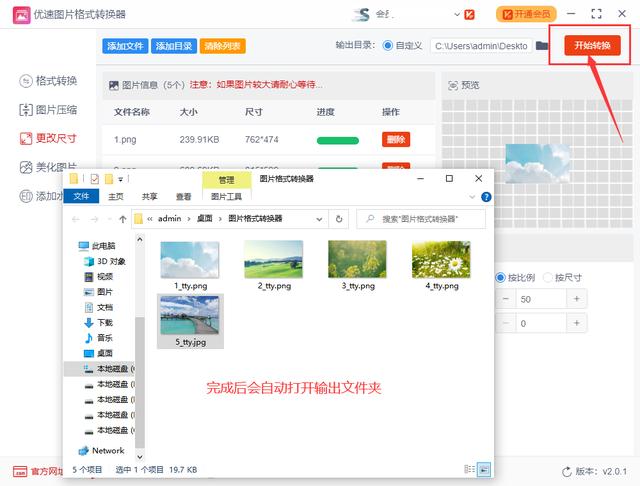Screen dimensions: 640x486
Task: Switch Explorer to details view icon
Action: pos(469,468)
